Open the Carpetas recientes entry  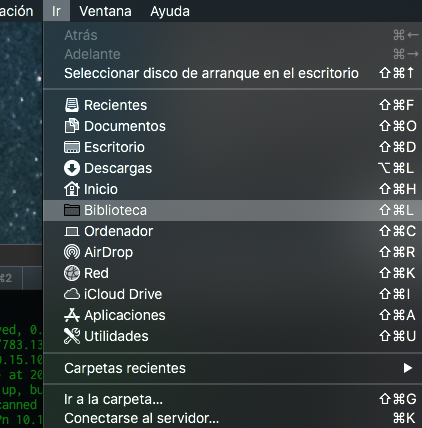232,368
